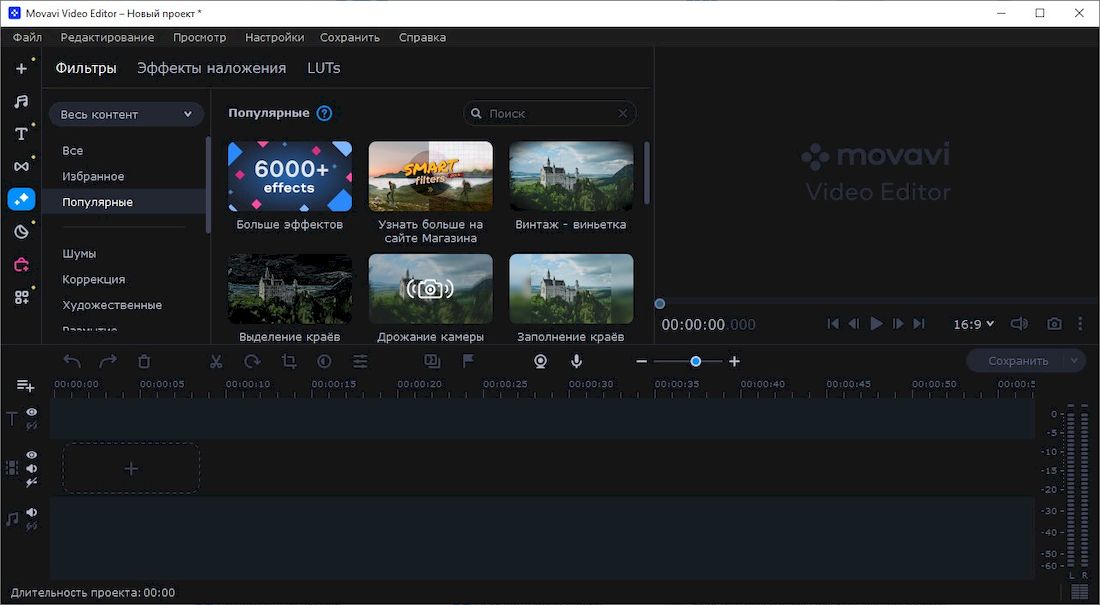Image resolution: width=1100 pixels, height=605 pixels.
Task: Toggle visibility of the video track
Action: click(x=31, y=454)
